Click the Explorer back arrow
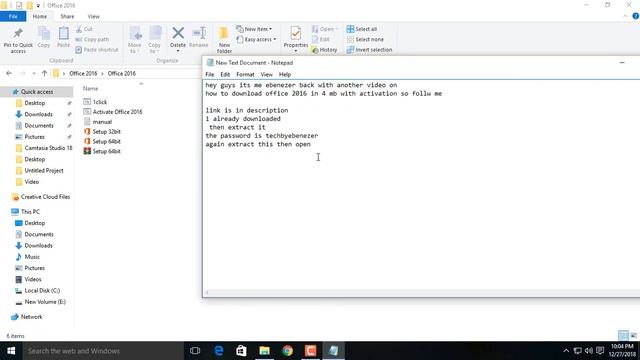This screenshot has width=640, height=360. click(x=9, y=73)
